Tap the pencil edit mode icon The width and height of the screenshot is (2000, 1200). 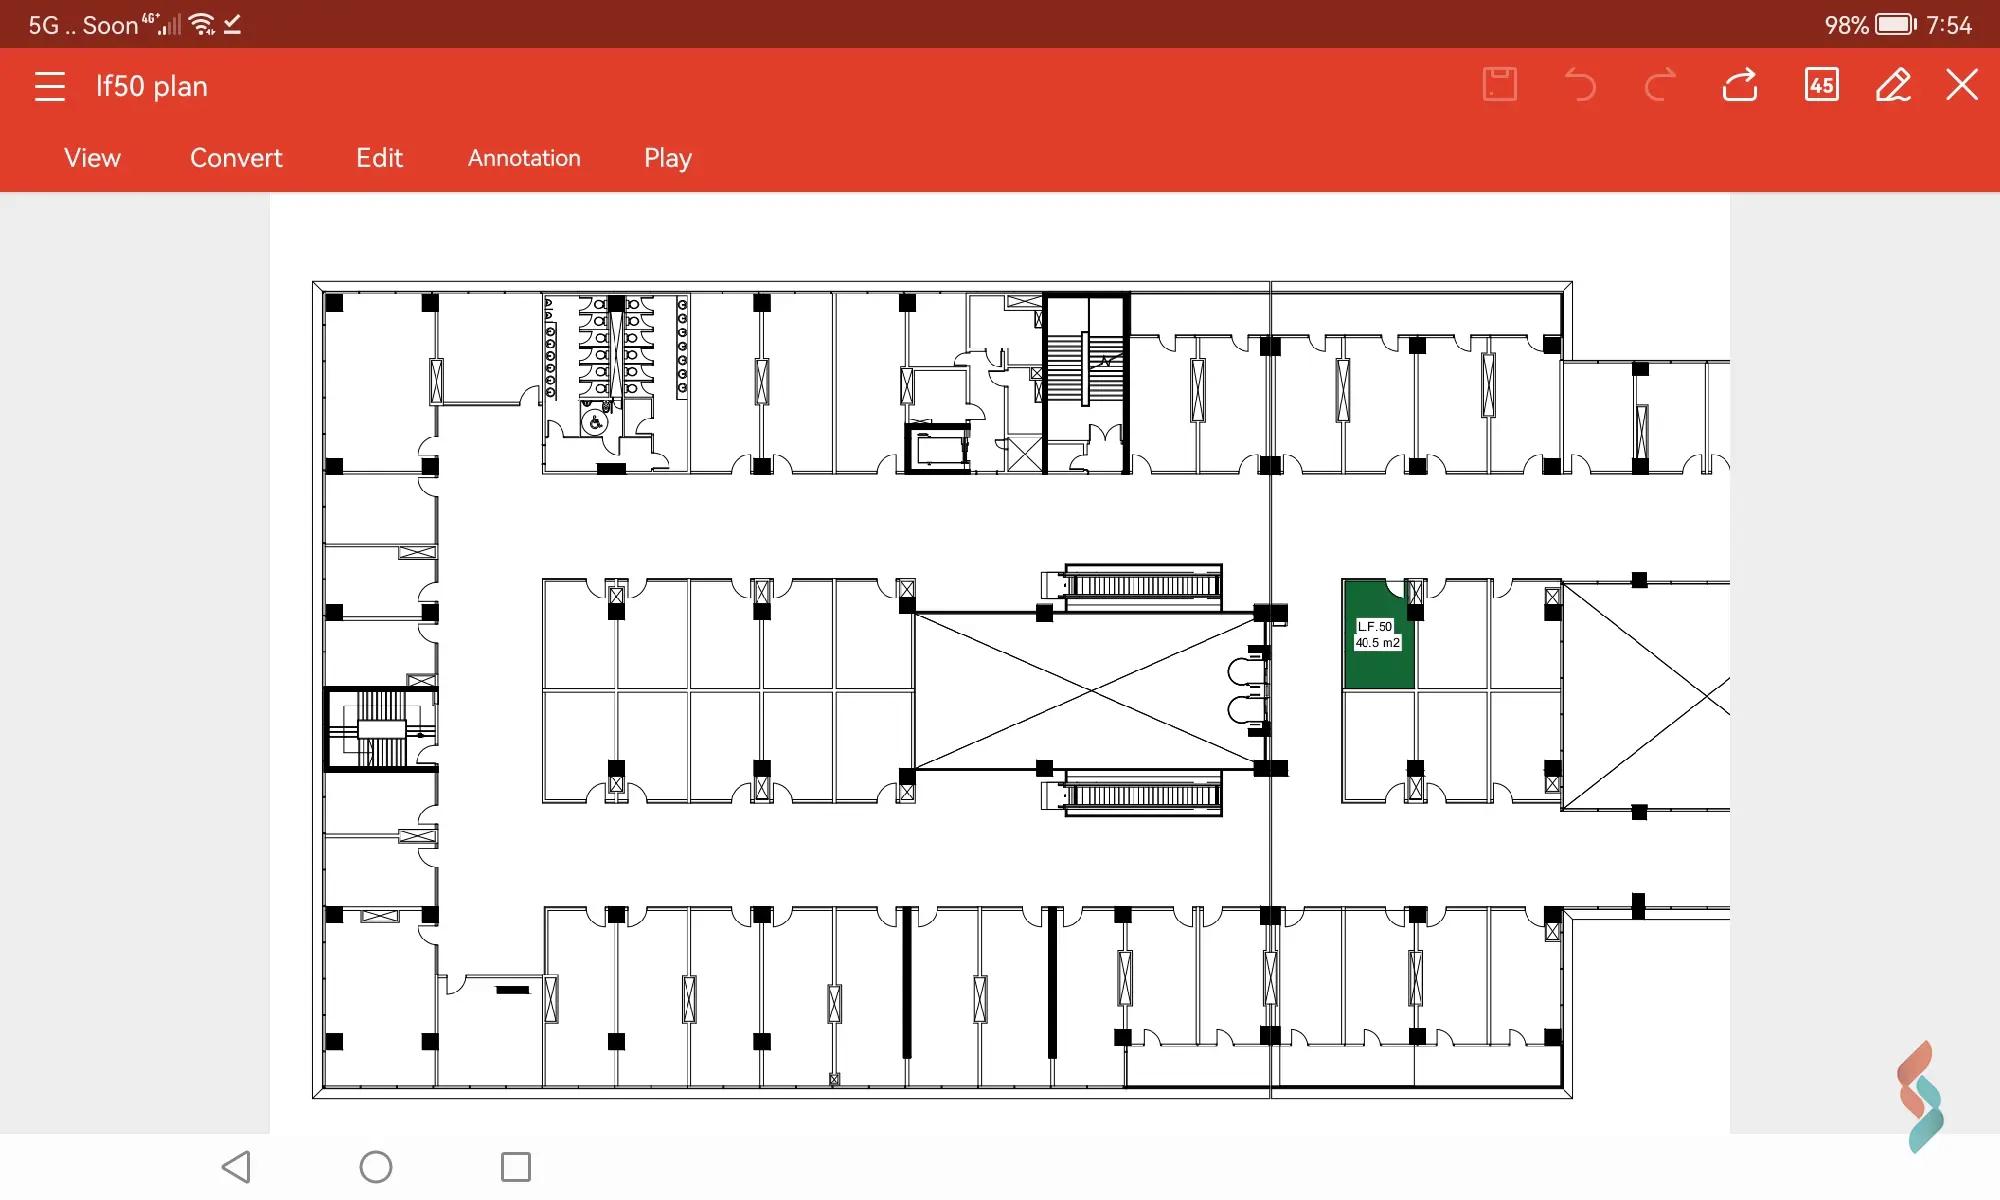click(x=1893, y=85)
